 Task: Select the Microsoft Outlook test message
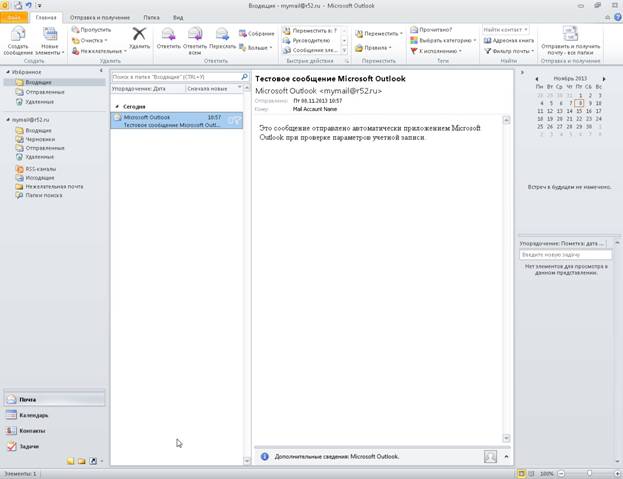(176, 120)
